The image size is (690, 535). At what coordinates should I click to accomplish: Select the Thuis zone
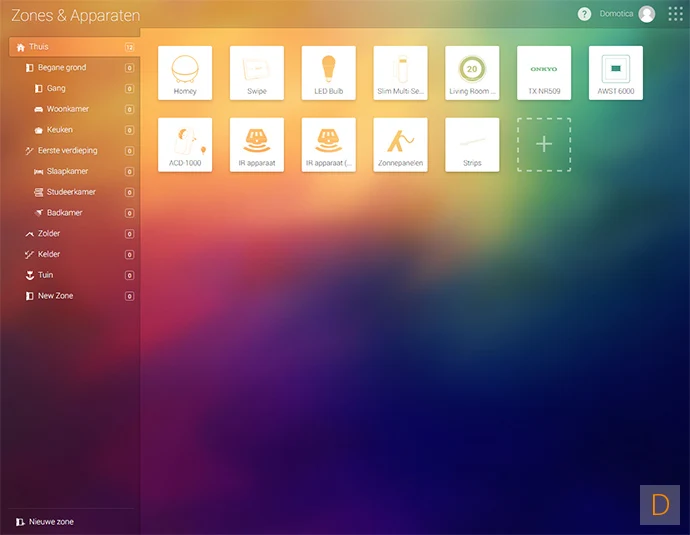tap(74, 47)
